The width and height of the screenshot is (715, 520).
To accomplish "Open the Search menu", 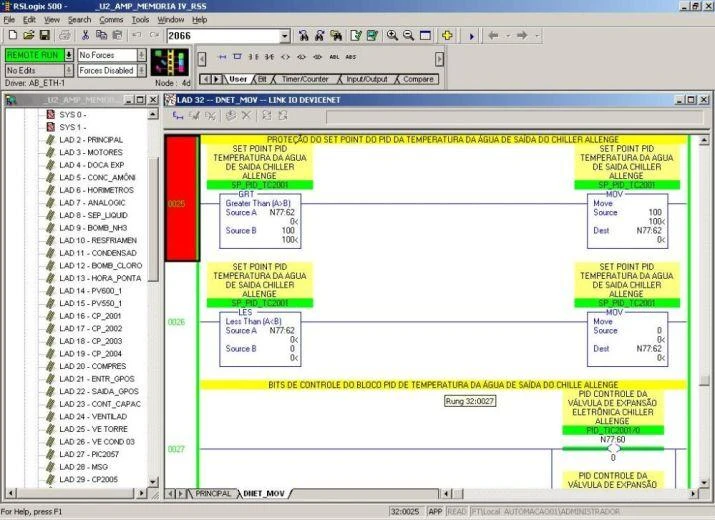I will (x=79, y=20).
